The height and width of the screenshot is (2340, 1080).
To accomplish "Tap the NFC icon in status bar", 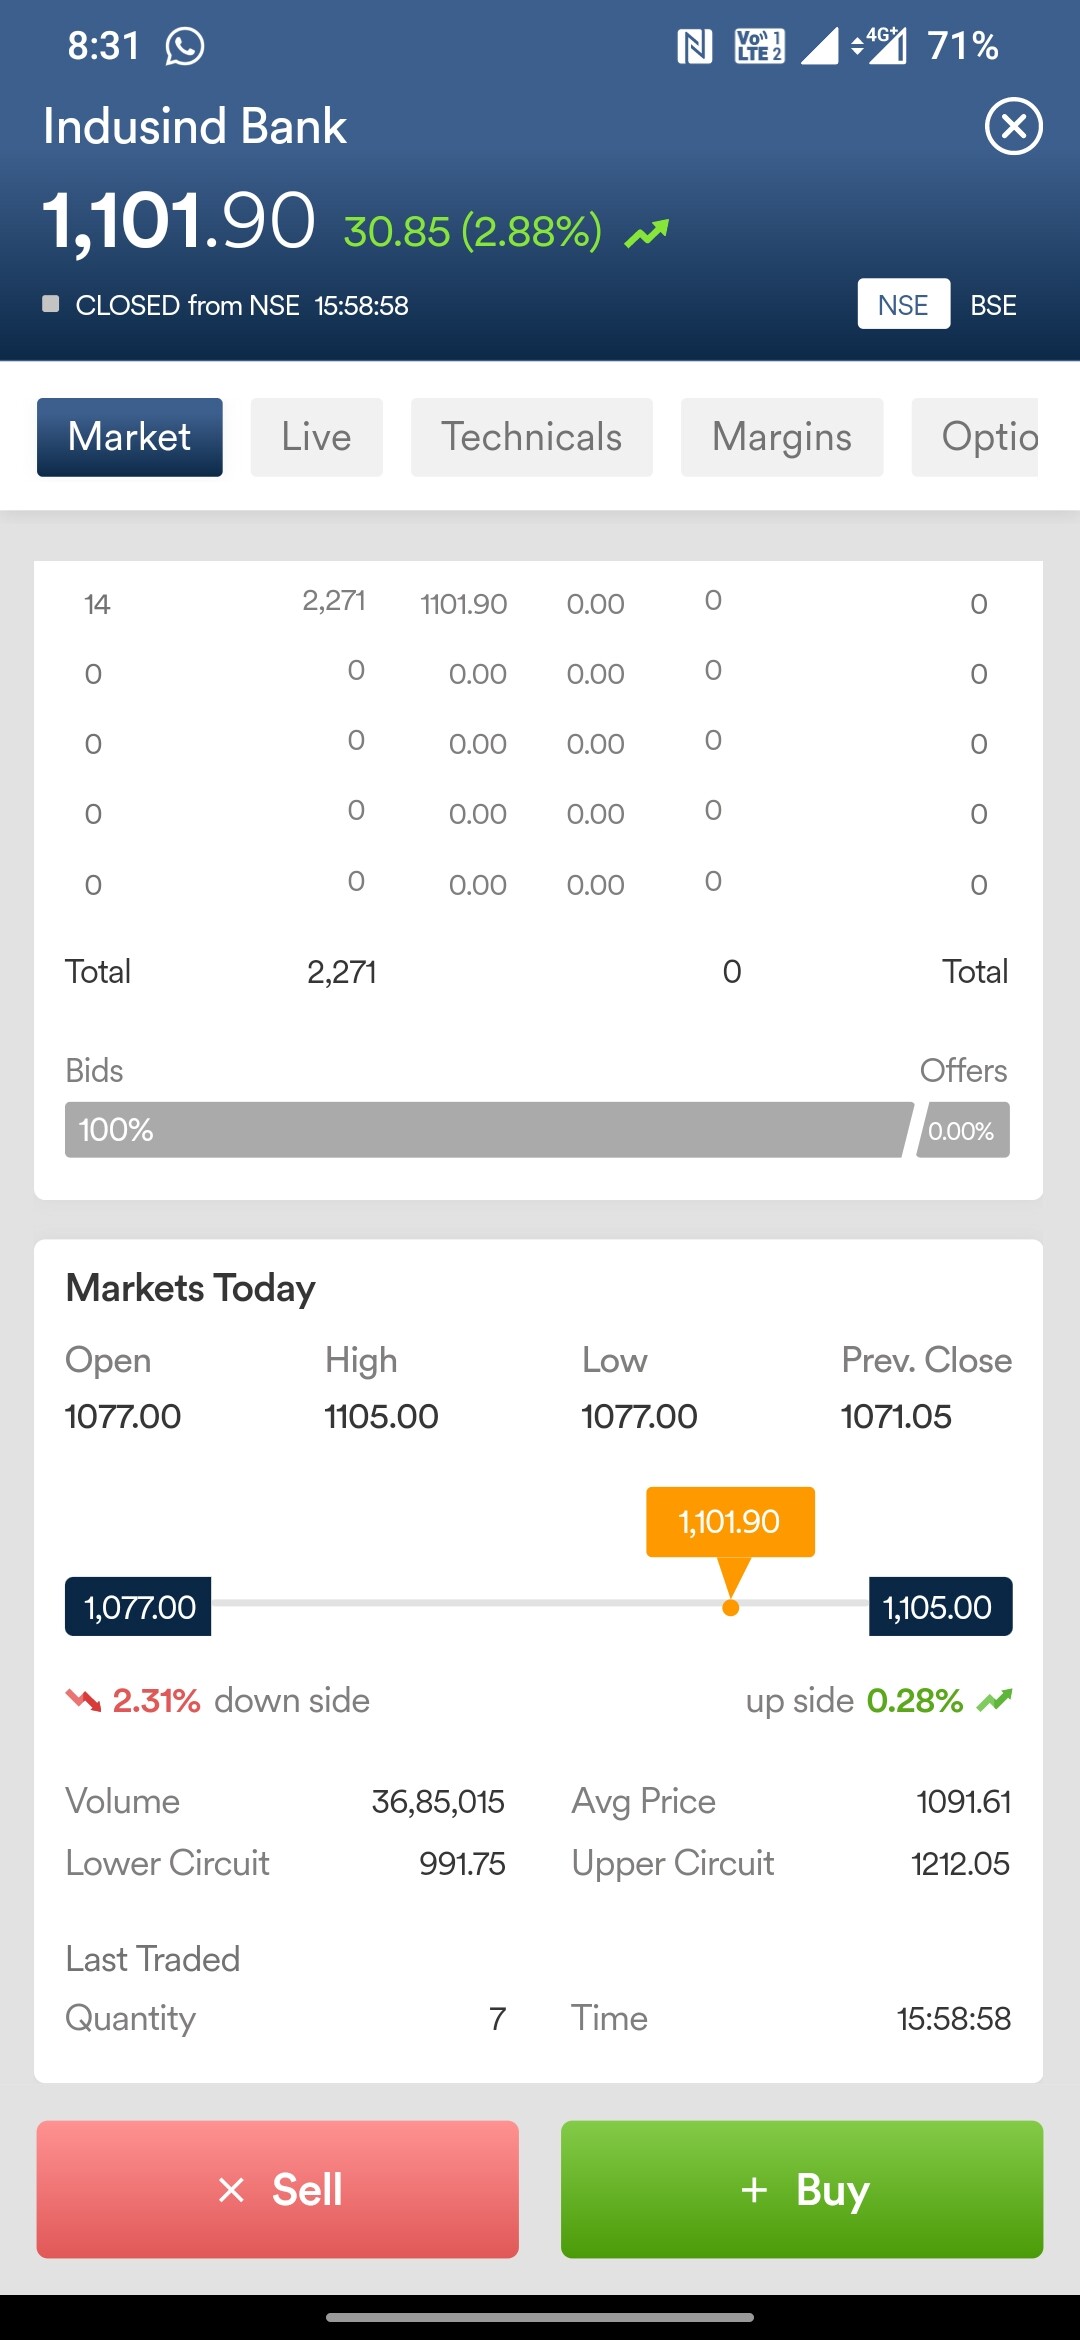I will 694,46.
